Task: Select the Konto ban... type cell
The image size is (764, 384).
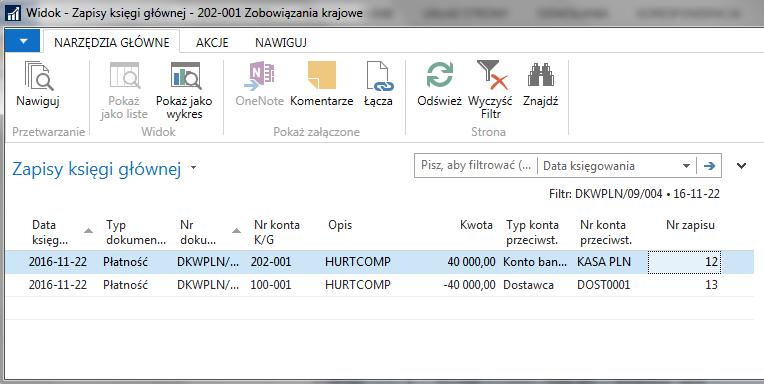Action: click(x=536, y=262)
